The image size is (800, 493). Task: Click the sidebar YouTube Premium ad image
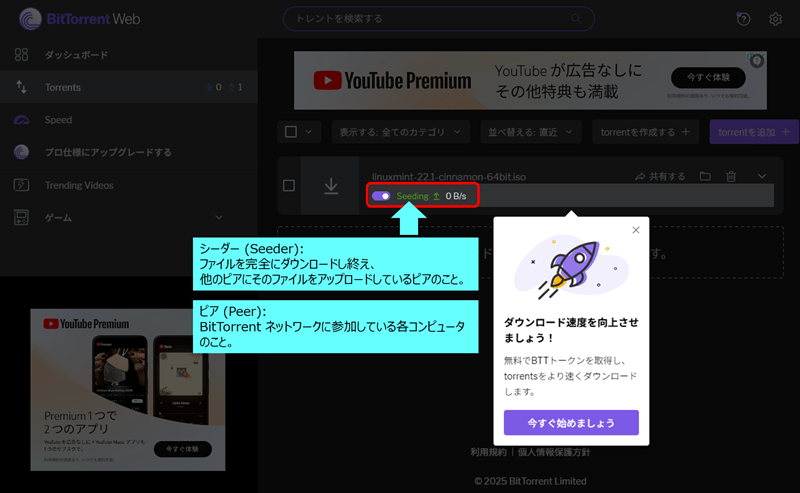click(128, 389)
